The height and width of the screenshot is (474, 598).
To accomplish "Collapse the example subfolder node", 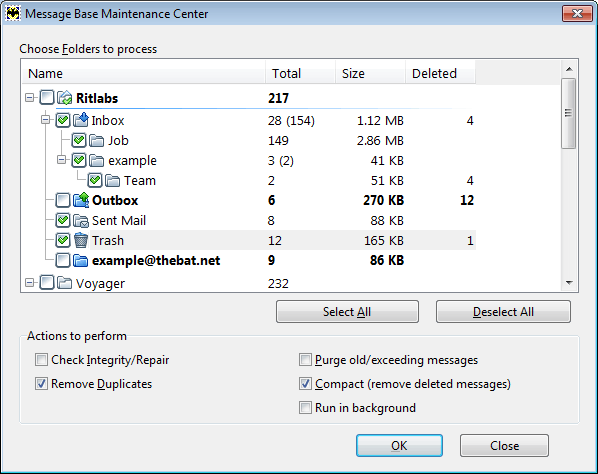I will click(61, 160).
